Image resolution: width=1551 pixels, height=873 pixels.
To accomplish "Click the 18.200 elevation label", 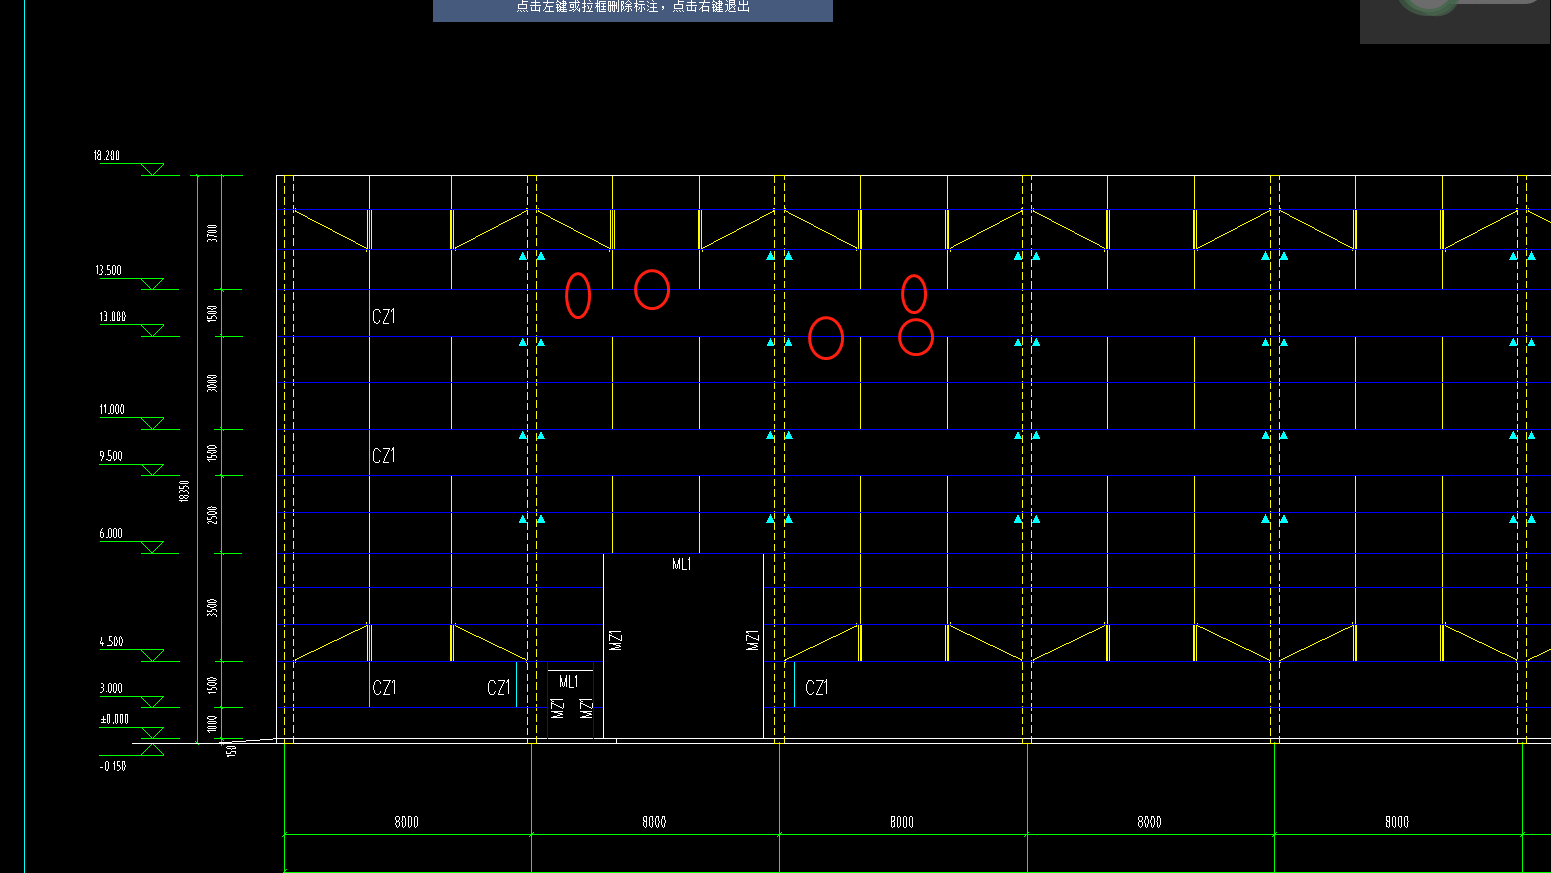I will coord(107,155).
